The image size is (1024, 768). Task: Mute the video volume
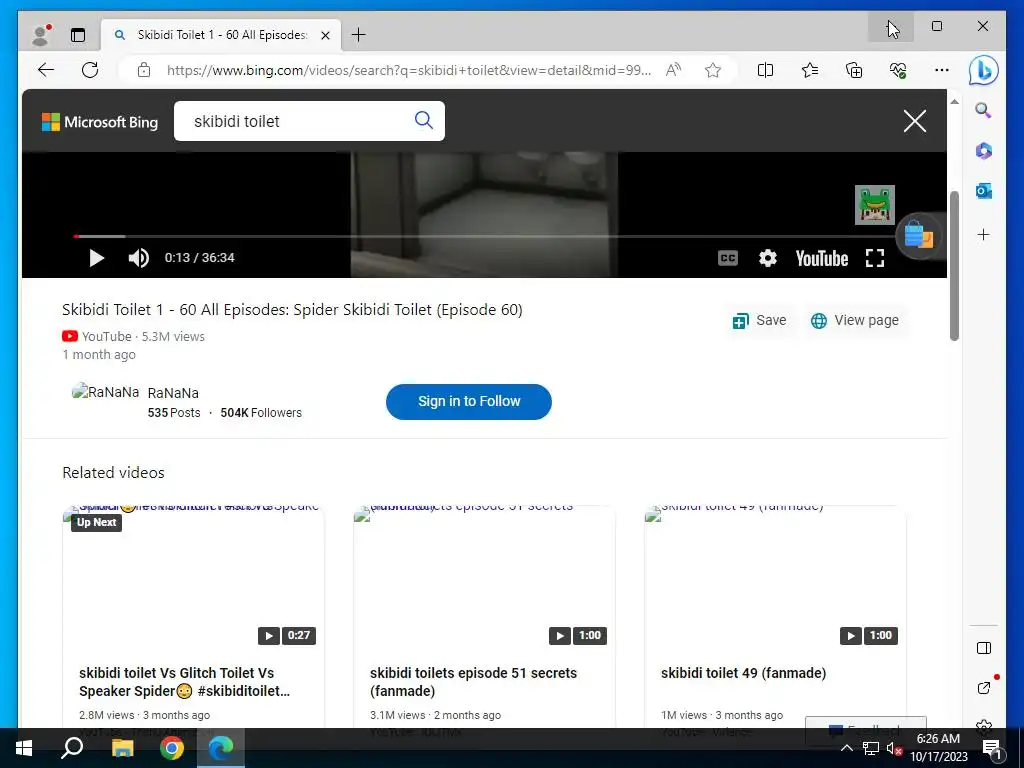tap(138, 258)
